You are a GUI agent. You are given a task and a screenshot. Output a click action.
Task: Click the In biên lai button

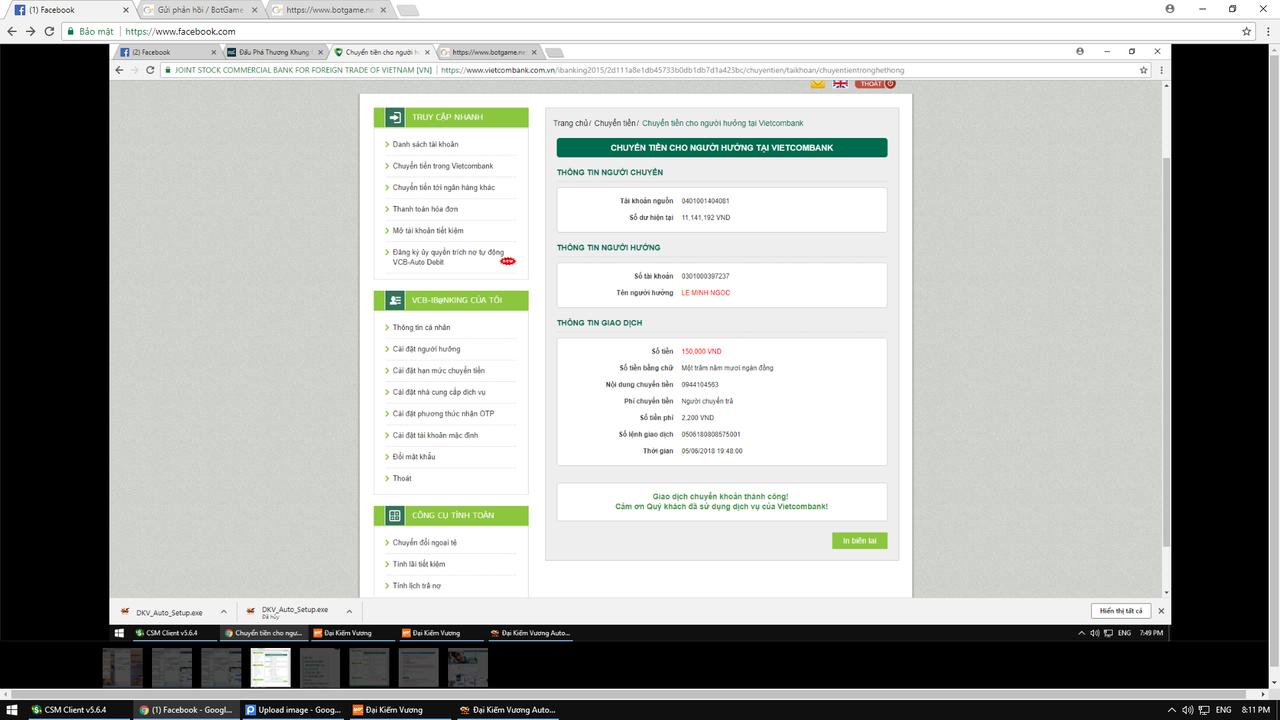(x=859, y=541)
